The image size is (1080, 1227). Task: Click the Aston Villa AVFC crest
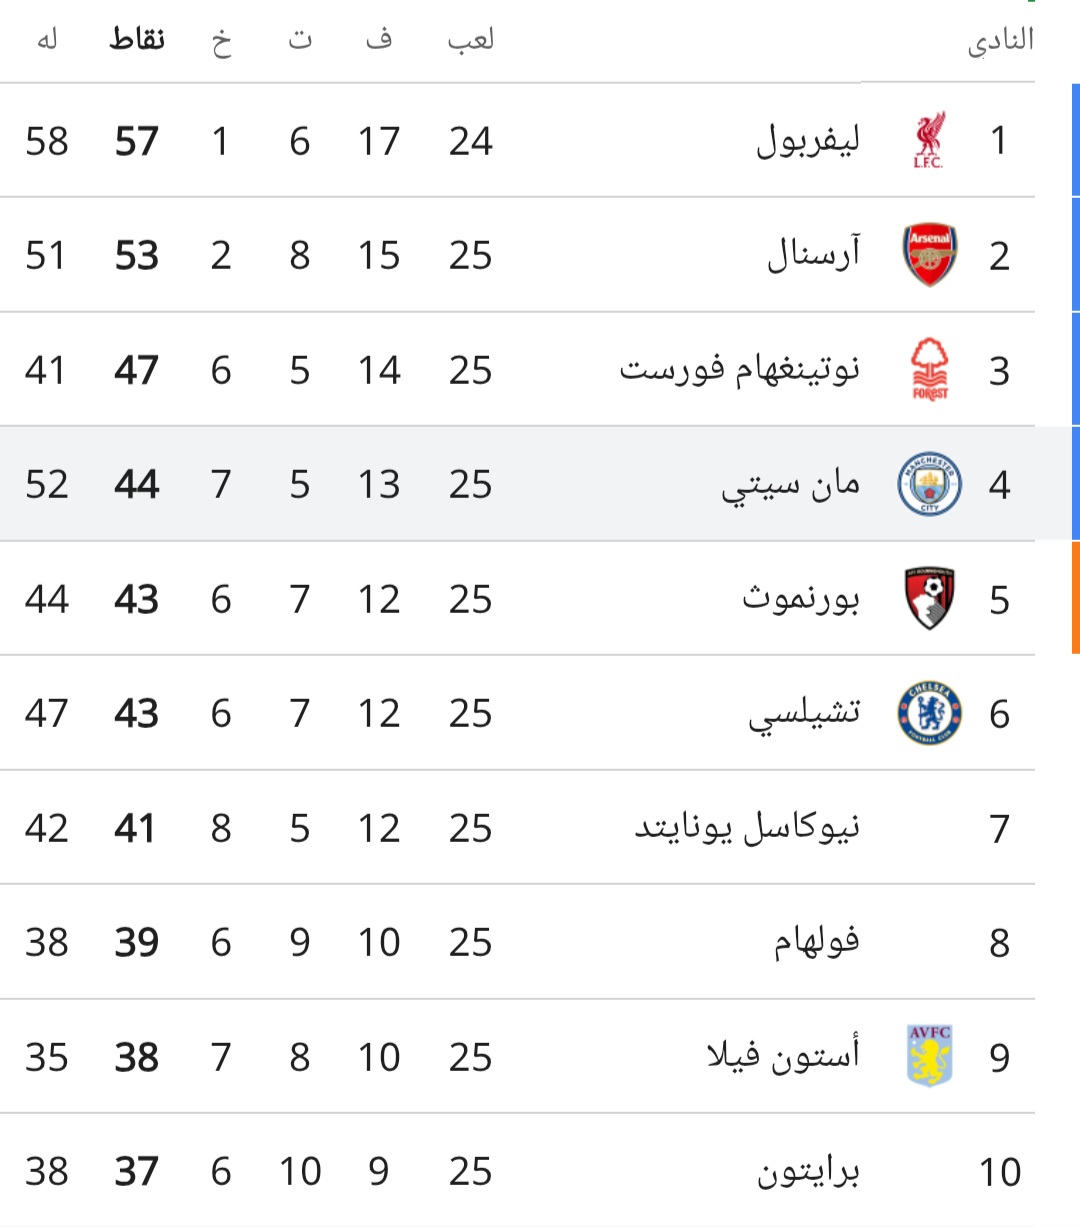point(929,1056)
